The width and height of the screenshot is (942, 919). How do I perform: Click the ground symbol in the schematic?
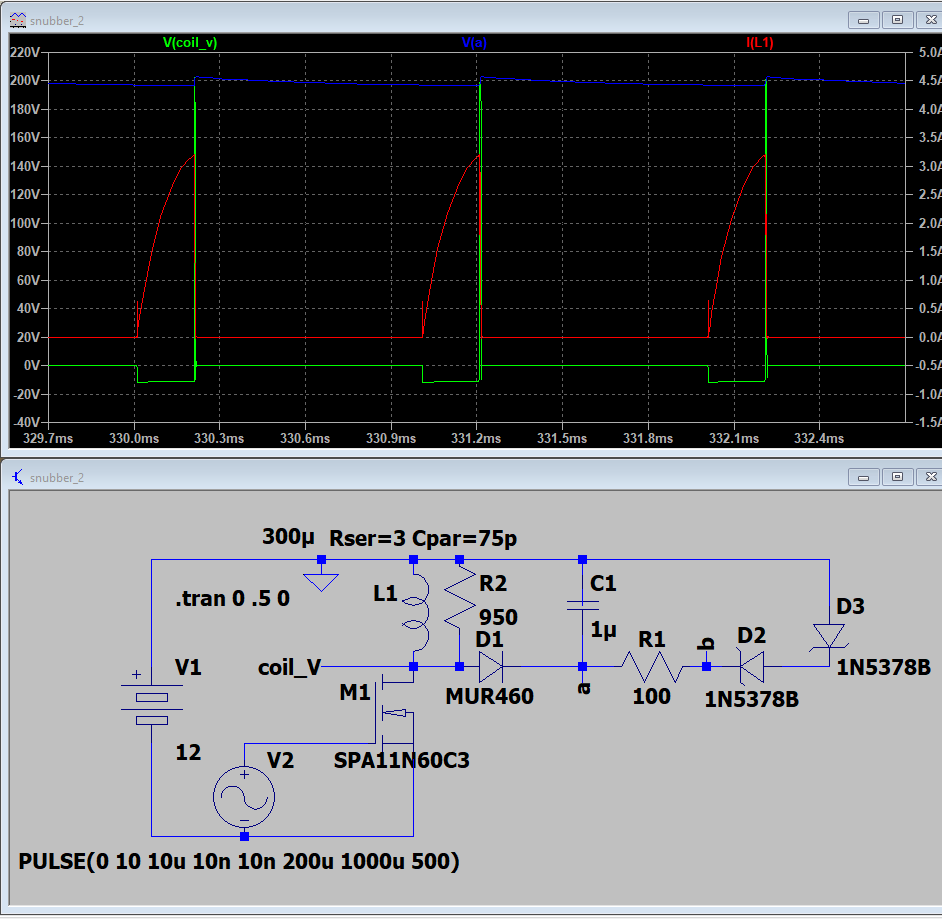pyautogui.click(x=321, y=579)
